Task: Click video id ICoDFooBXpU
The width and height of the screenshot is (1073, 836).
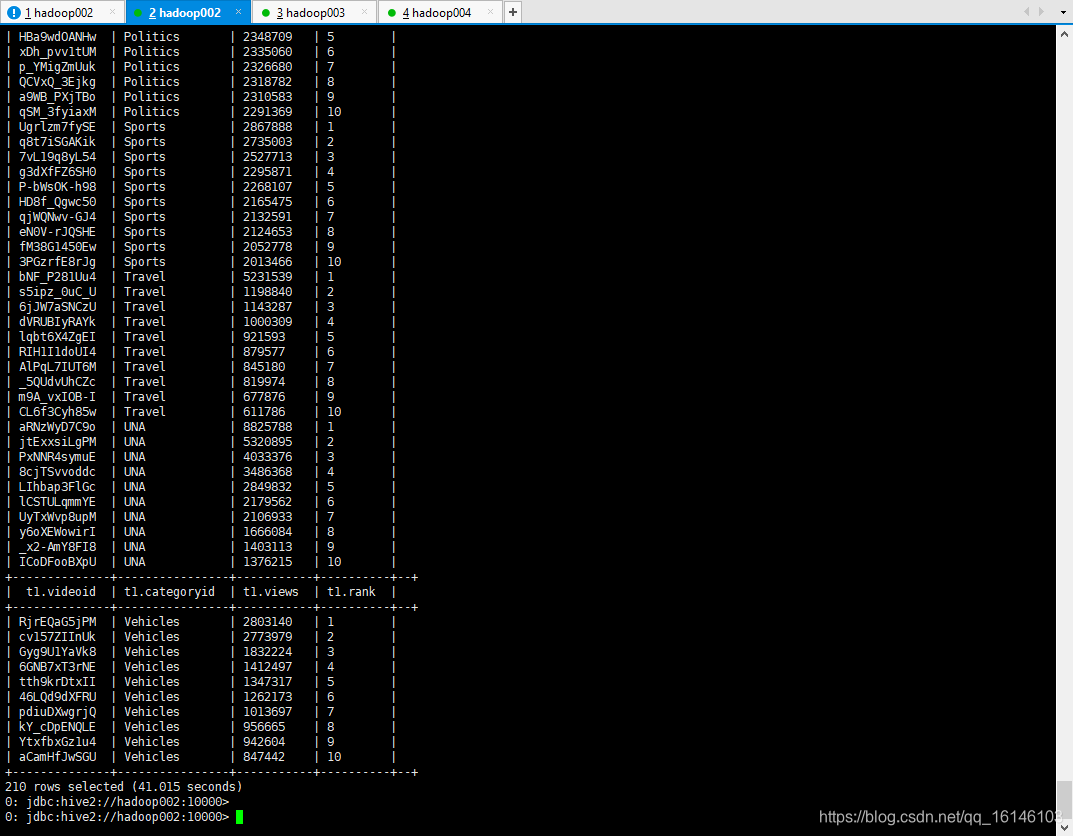Action: coord(57,562)
